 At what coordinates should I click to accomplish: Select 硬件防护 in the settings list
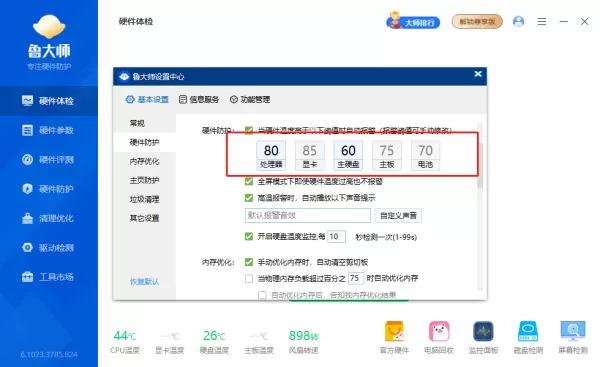(x=144, y=142)
